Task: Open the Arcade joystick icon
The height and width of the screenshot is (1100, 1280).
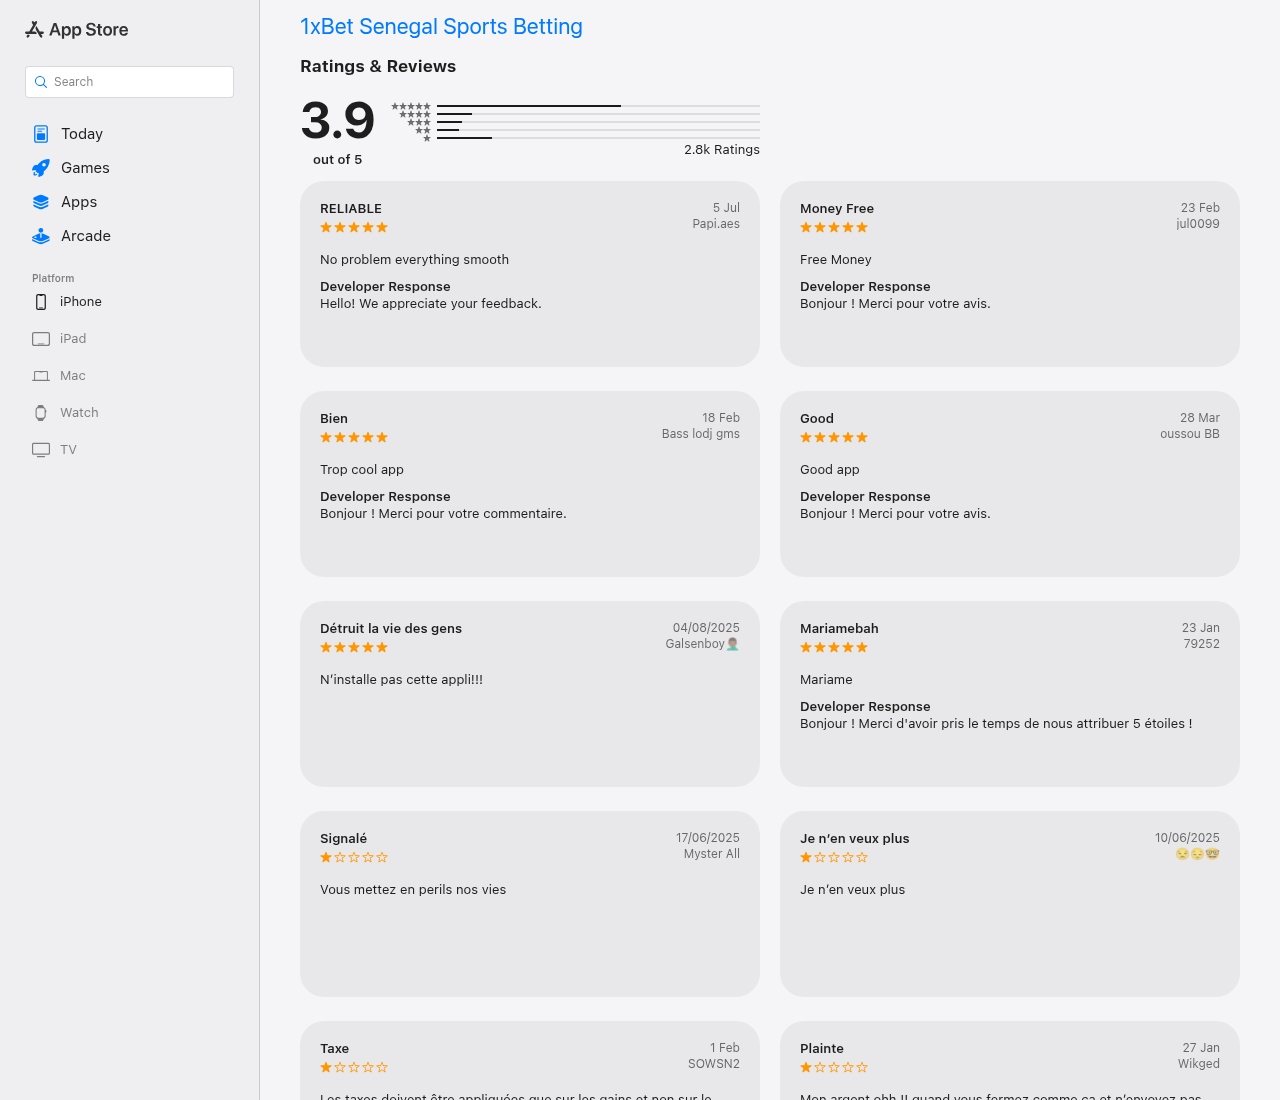Action: pos(41,236)
